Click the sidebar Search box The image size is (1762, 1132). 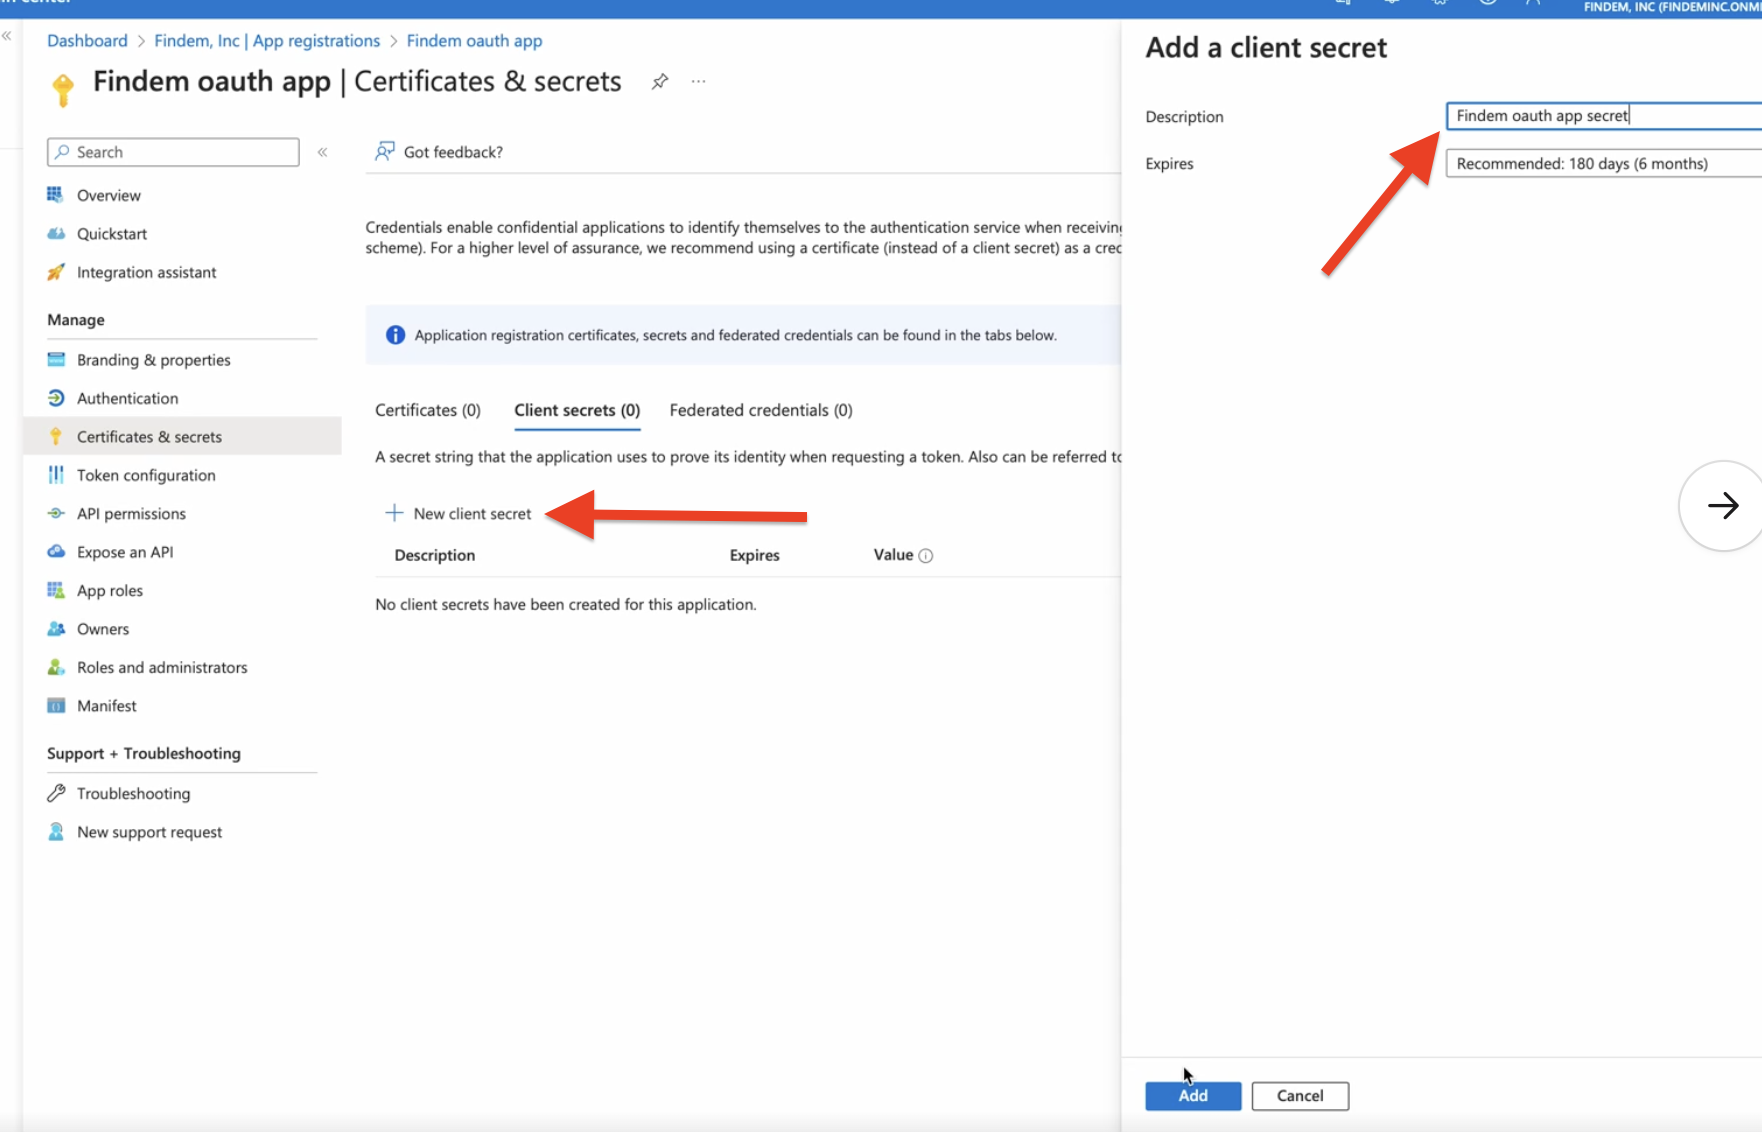(x=173, y=152)
